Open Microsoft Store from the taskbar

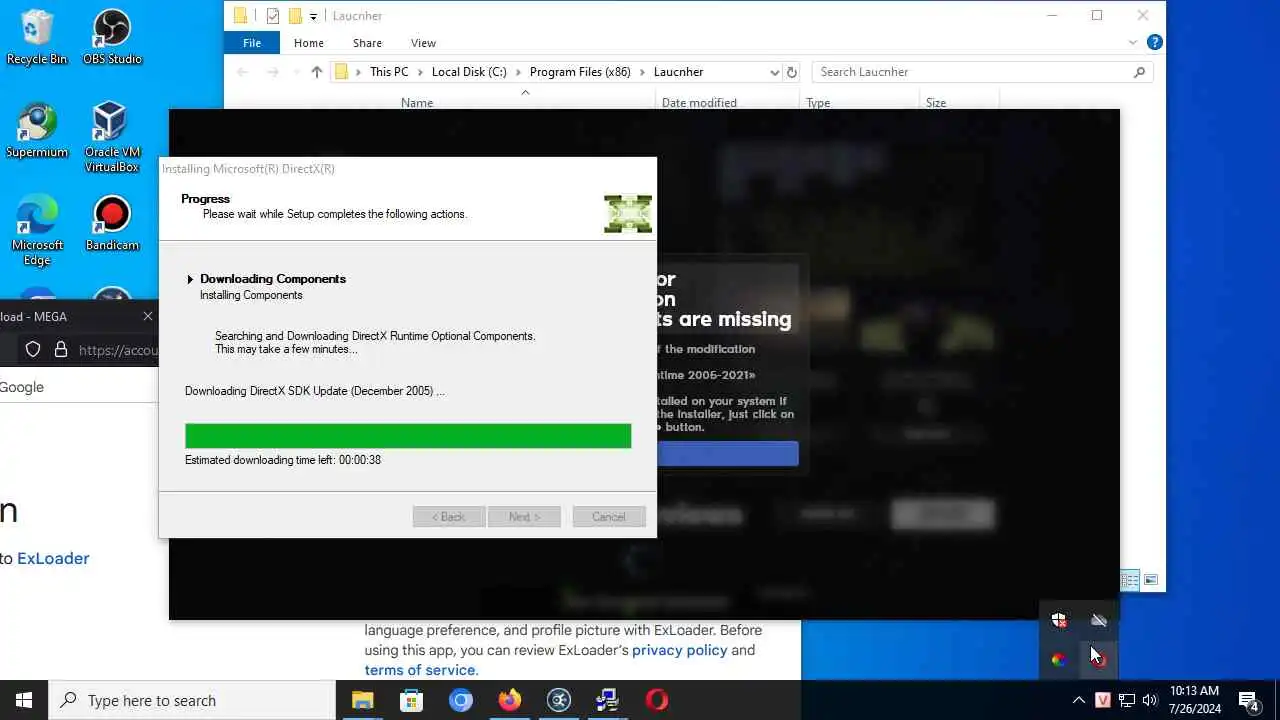[x=411, y=700]
